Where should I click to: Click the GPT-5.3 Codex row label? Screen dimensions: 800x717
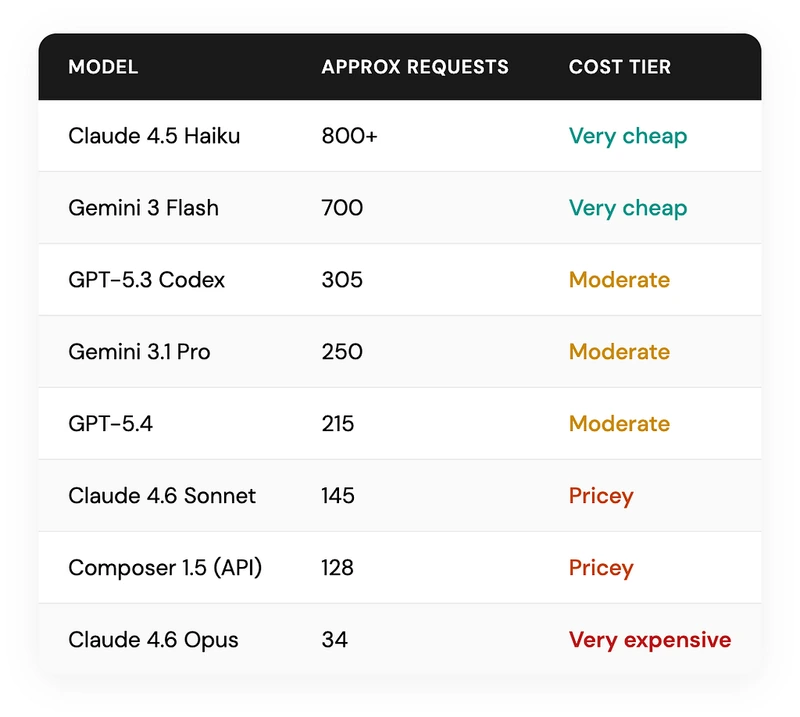146,280
